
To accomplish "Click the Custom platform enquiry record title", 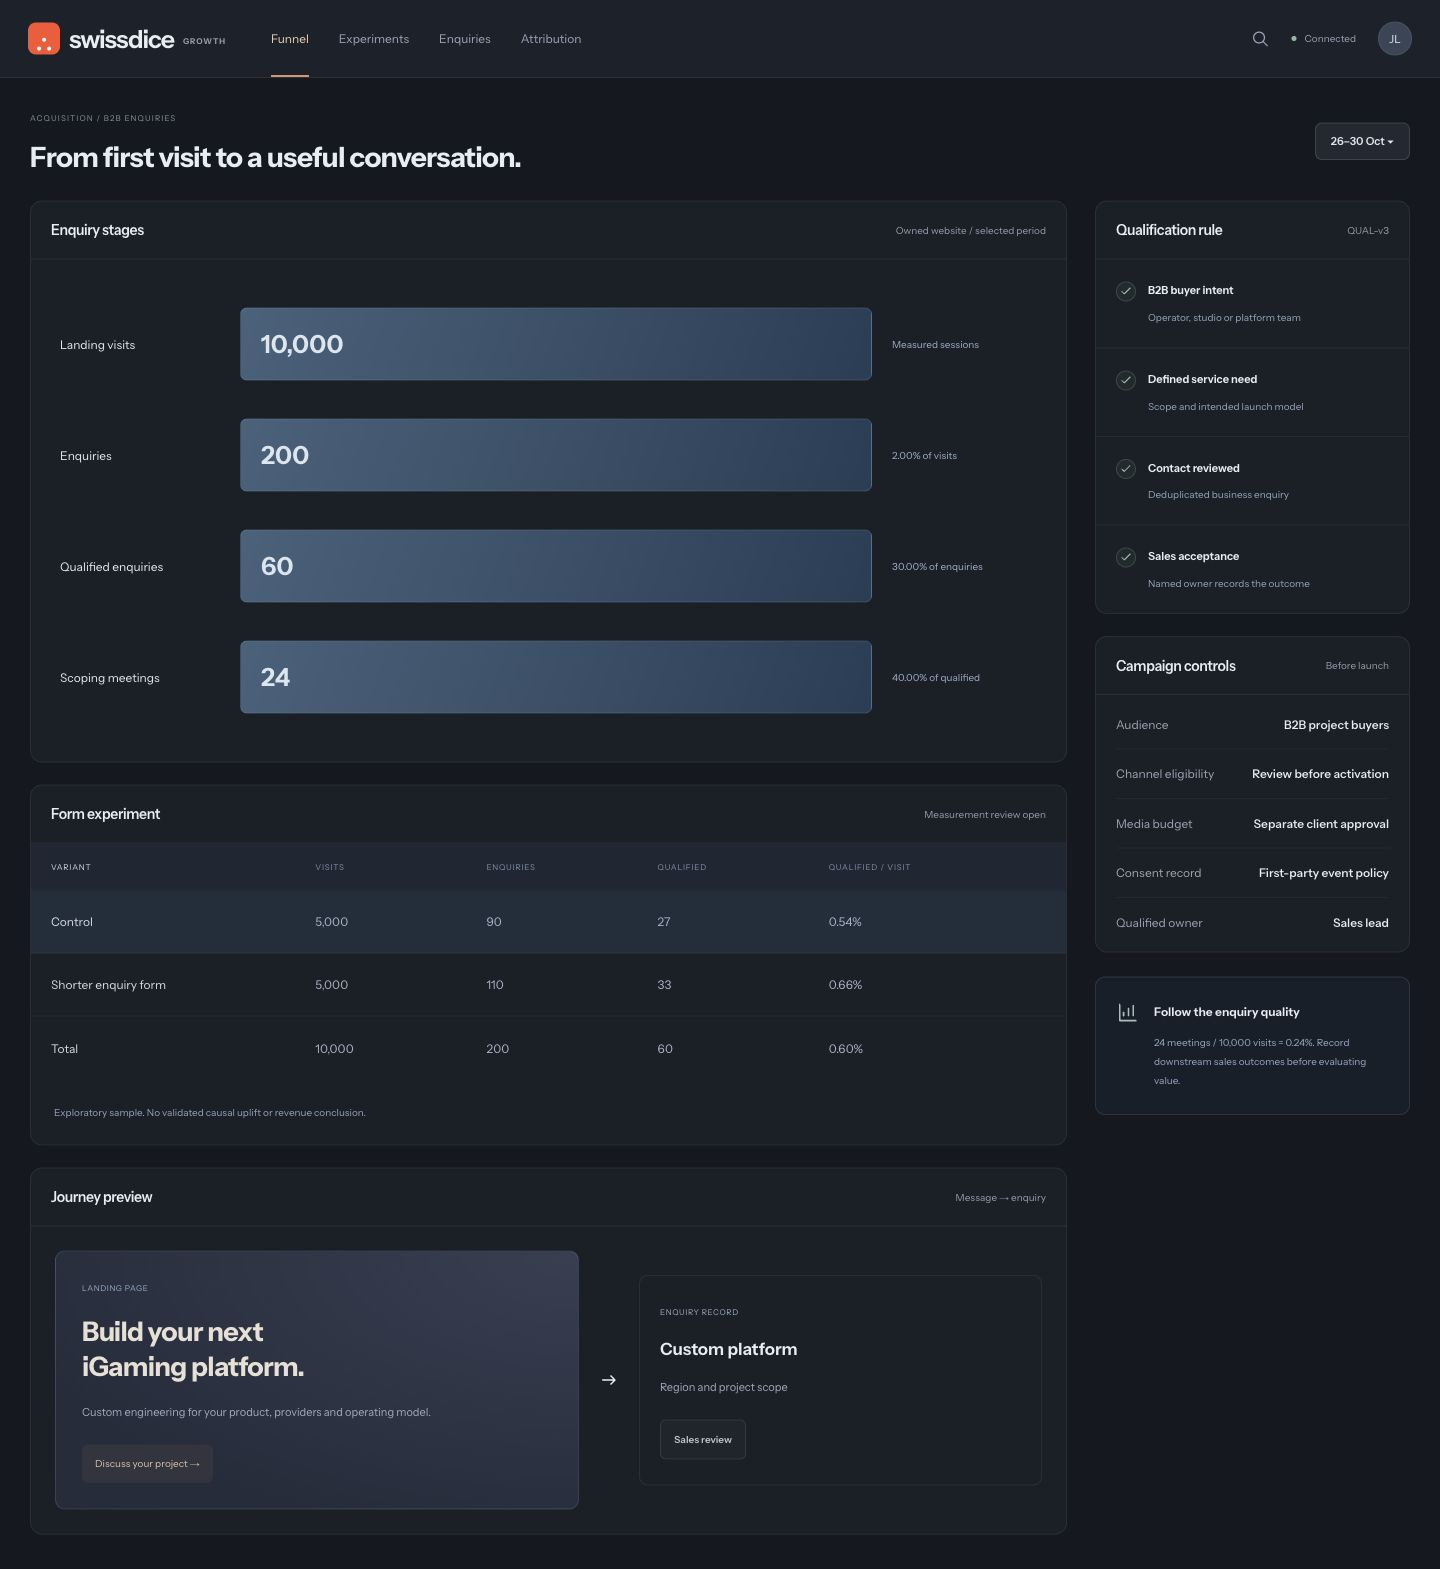I will coord(729,1349).
